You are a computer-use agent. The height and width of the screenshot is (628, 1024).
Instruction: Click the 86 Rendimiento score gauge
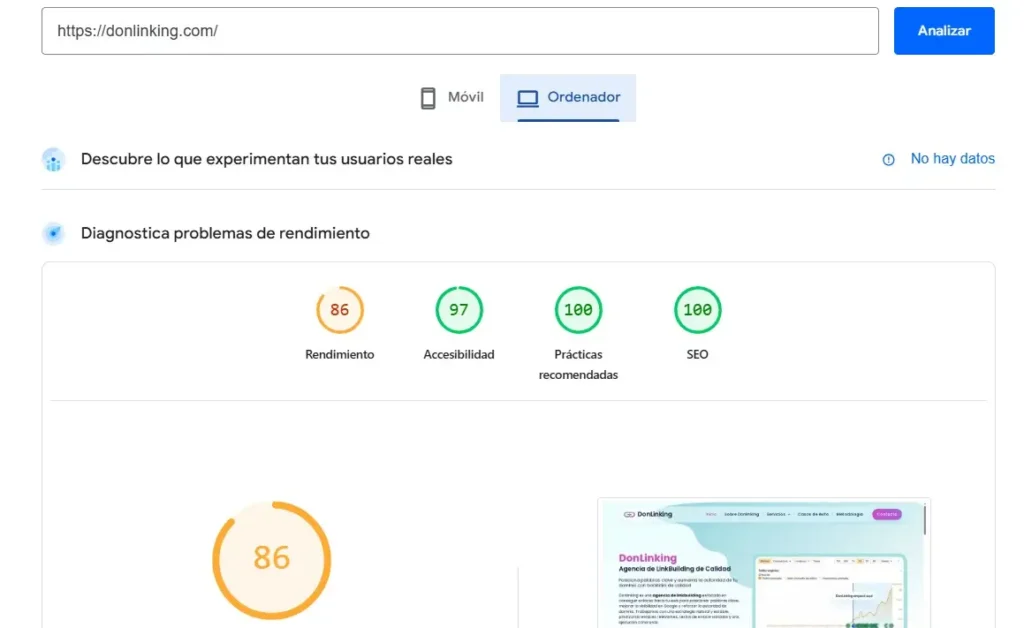pyautogui.click(x=340, y=309)
